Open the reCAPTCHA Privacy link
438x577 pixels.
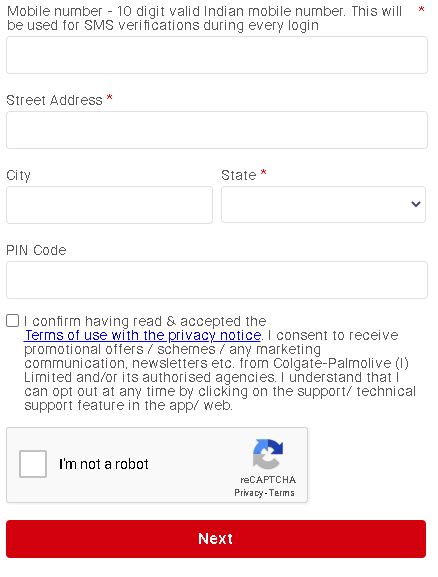point(248,493)
